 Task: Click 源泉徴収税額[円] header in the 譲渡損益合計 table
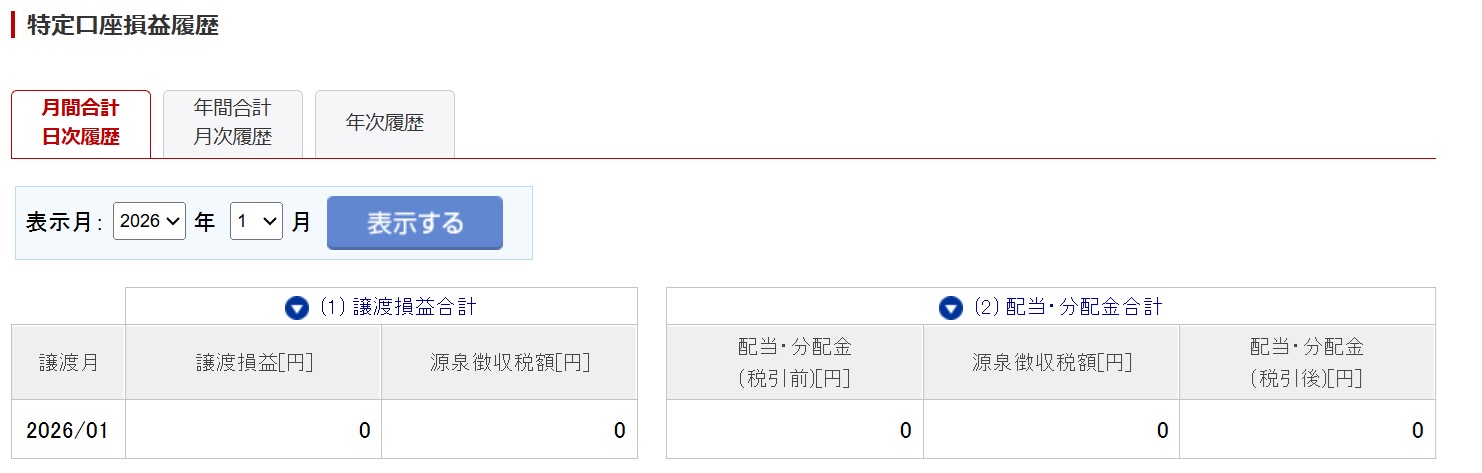509,362
